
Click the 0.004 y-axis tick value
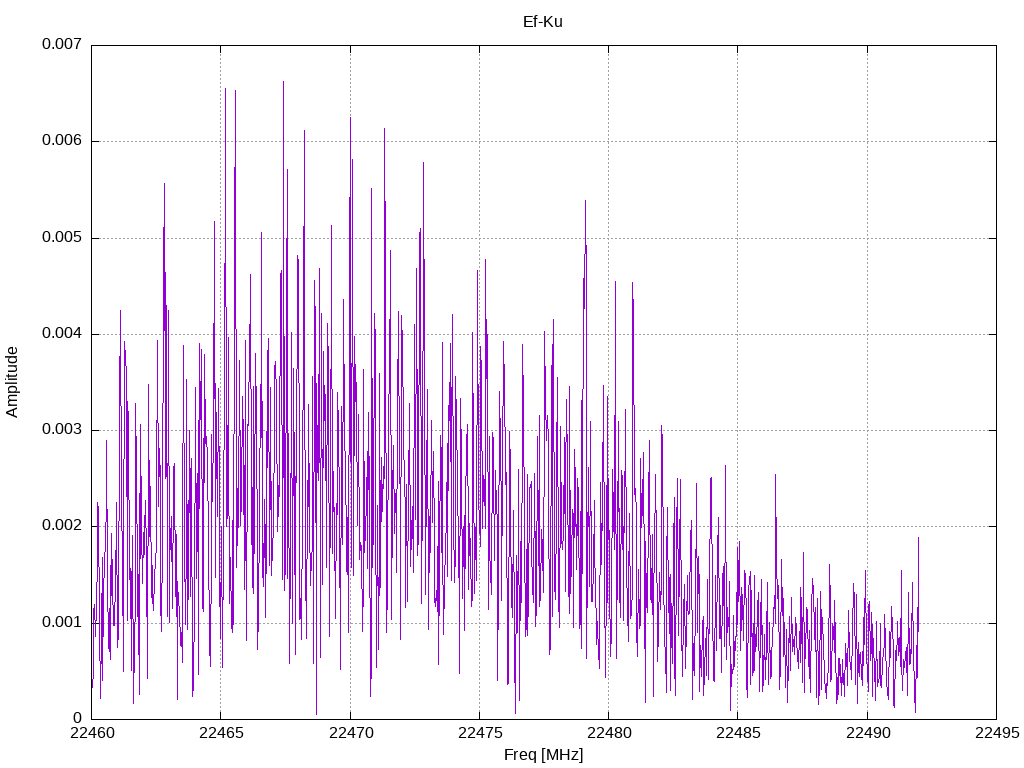(62, 334)
